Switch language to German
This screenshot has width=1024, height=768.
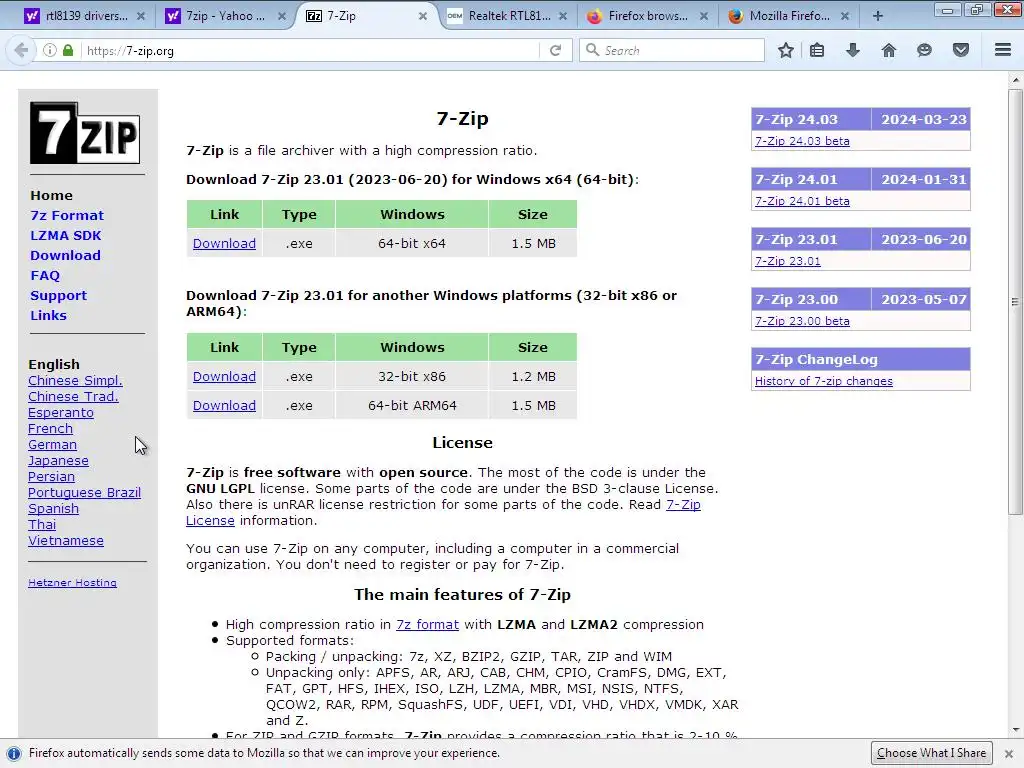click(52, 445)
